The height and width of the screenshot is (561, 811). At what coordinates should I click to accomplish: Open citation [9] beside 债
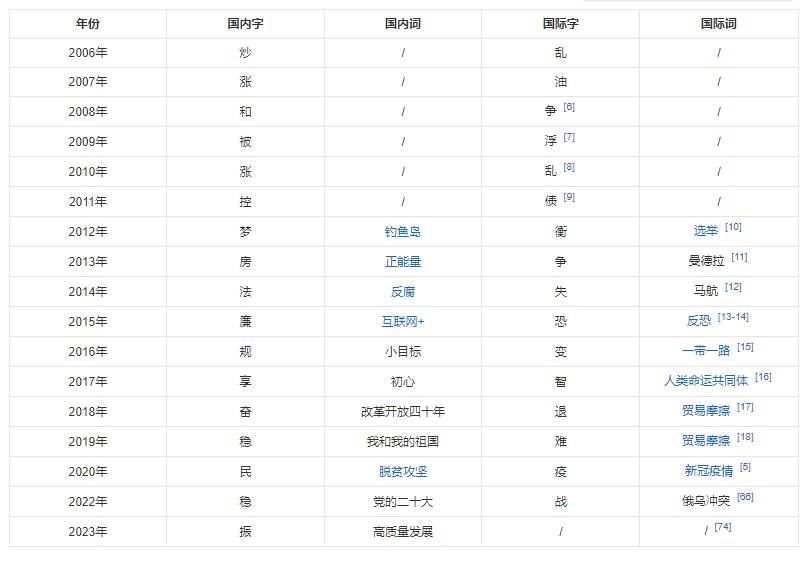[x=569, y=197]
